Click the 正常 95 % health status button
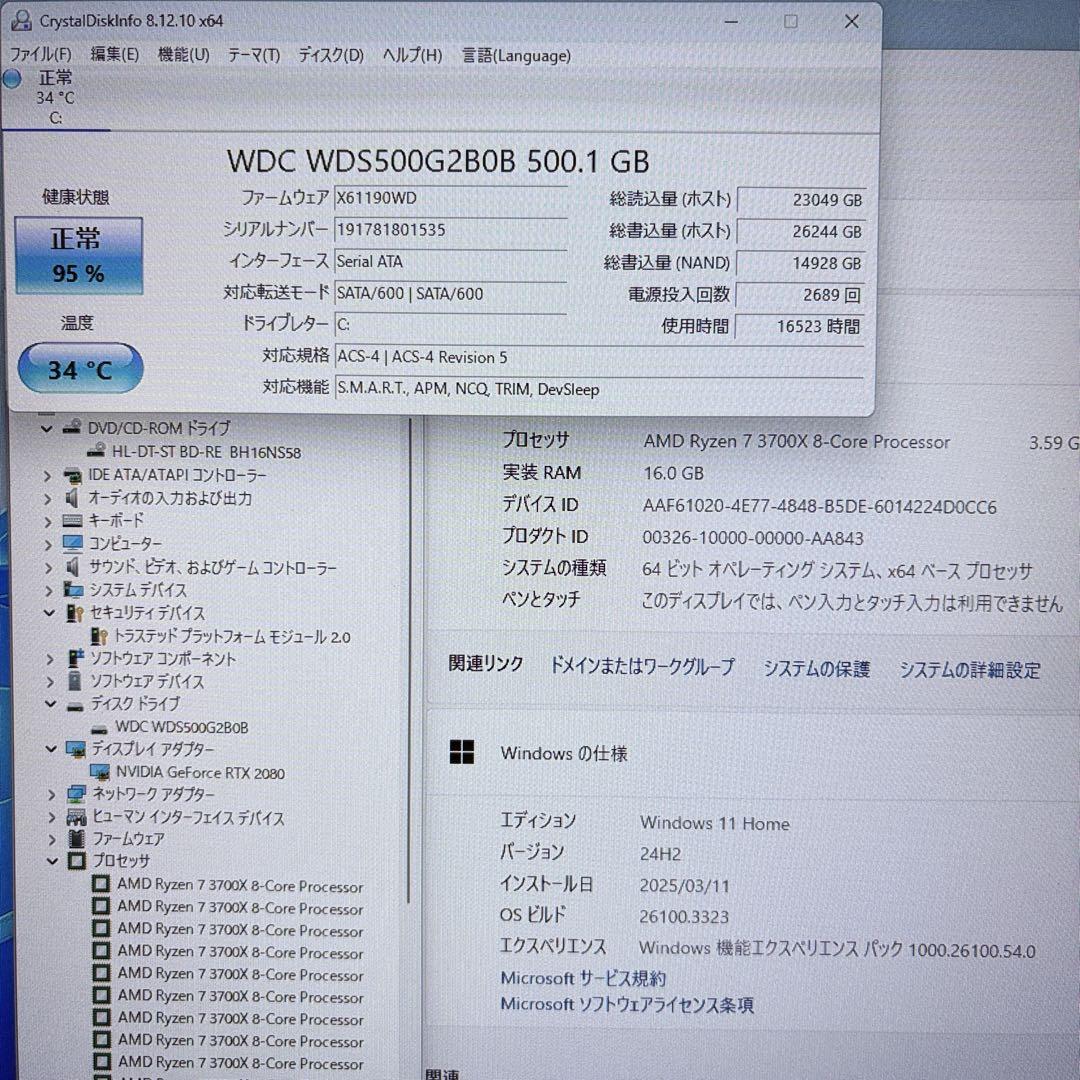1080x1080 pixels. (79, 256)
